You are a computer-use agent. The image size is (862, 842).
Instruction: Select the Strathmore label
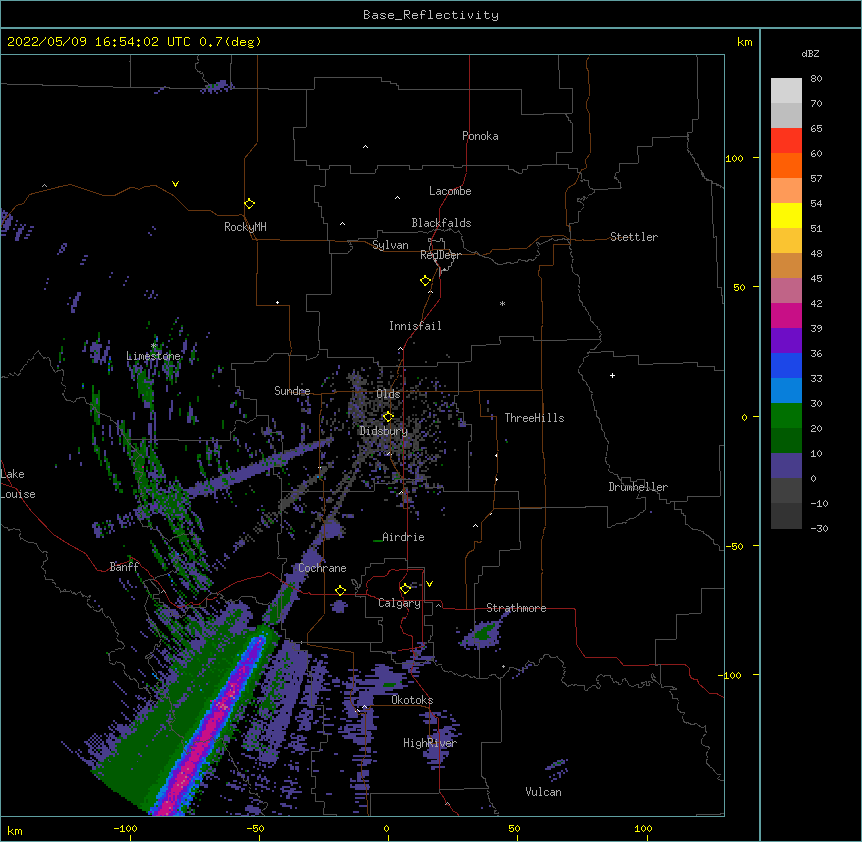pyautogui.click(x=516, y=608)
